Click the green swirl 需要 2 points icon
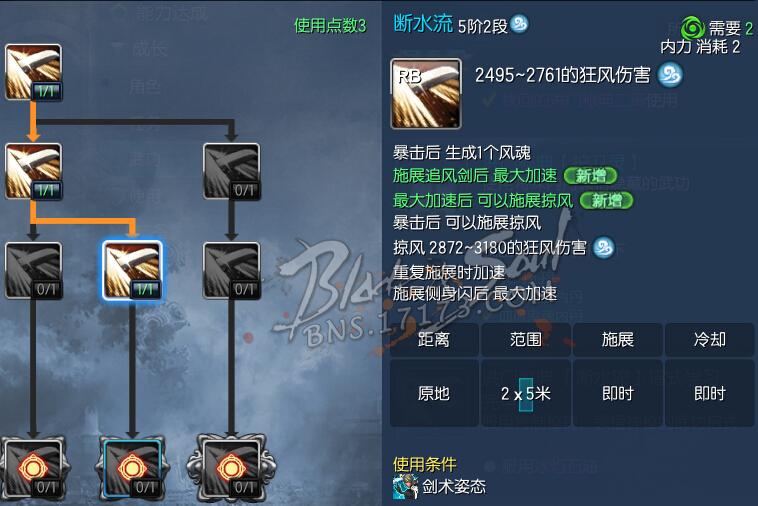 point(692,29)
